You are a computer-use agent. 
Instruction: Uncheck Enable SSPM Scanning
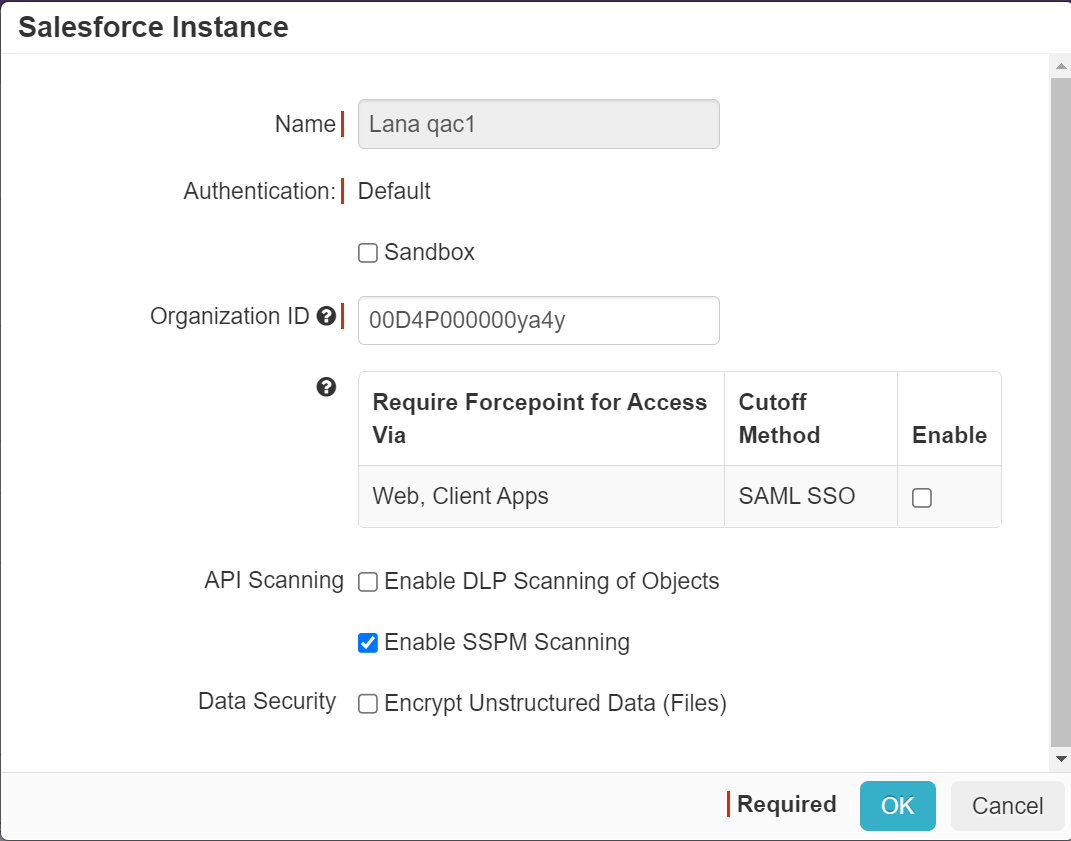tap(367, 643)
